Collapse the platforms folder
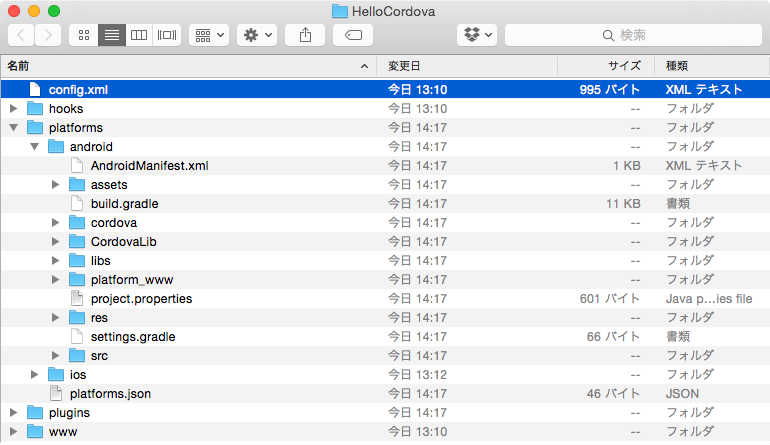Image resolution: width=770 pixels, height=445 pixels. click(13, 128)
